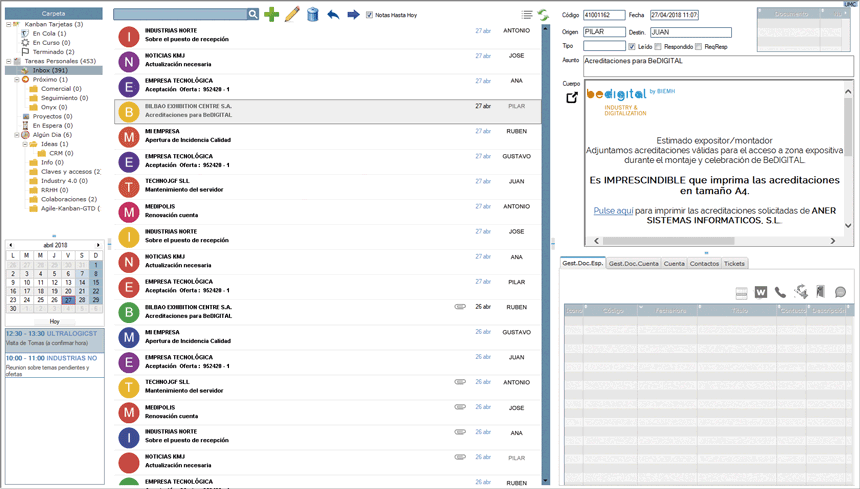Check the 'Respondido' checkbox
Image resolution: width=860 pixels, height=489 pixels.
tap(658, 47)
